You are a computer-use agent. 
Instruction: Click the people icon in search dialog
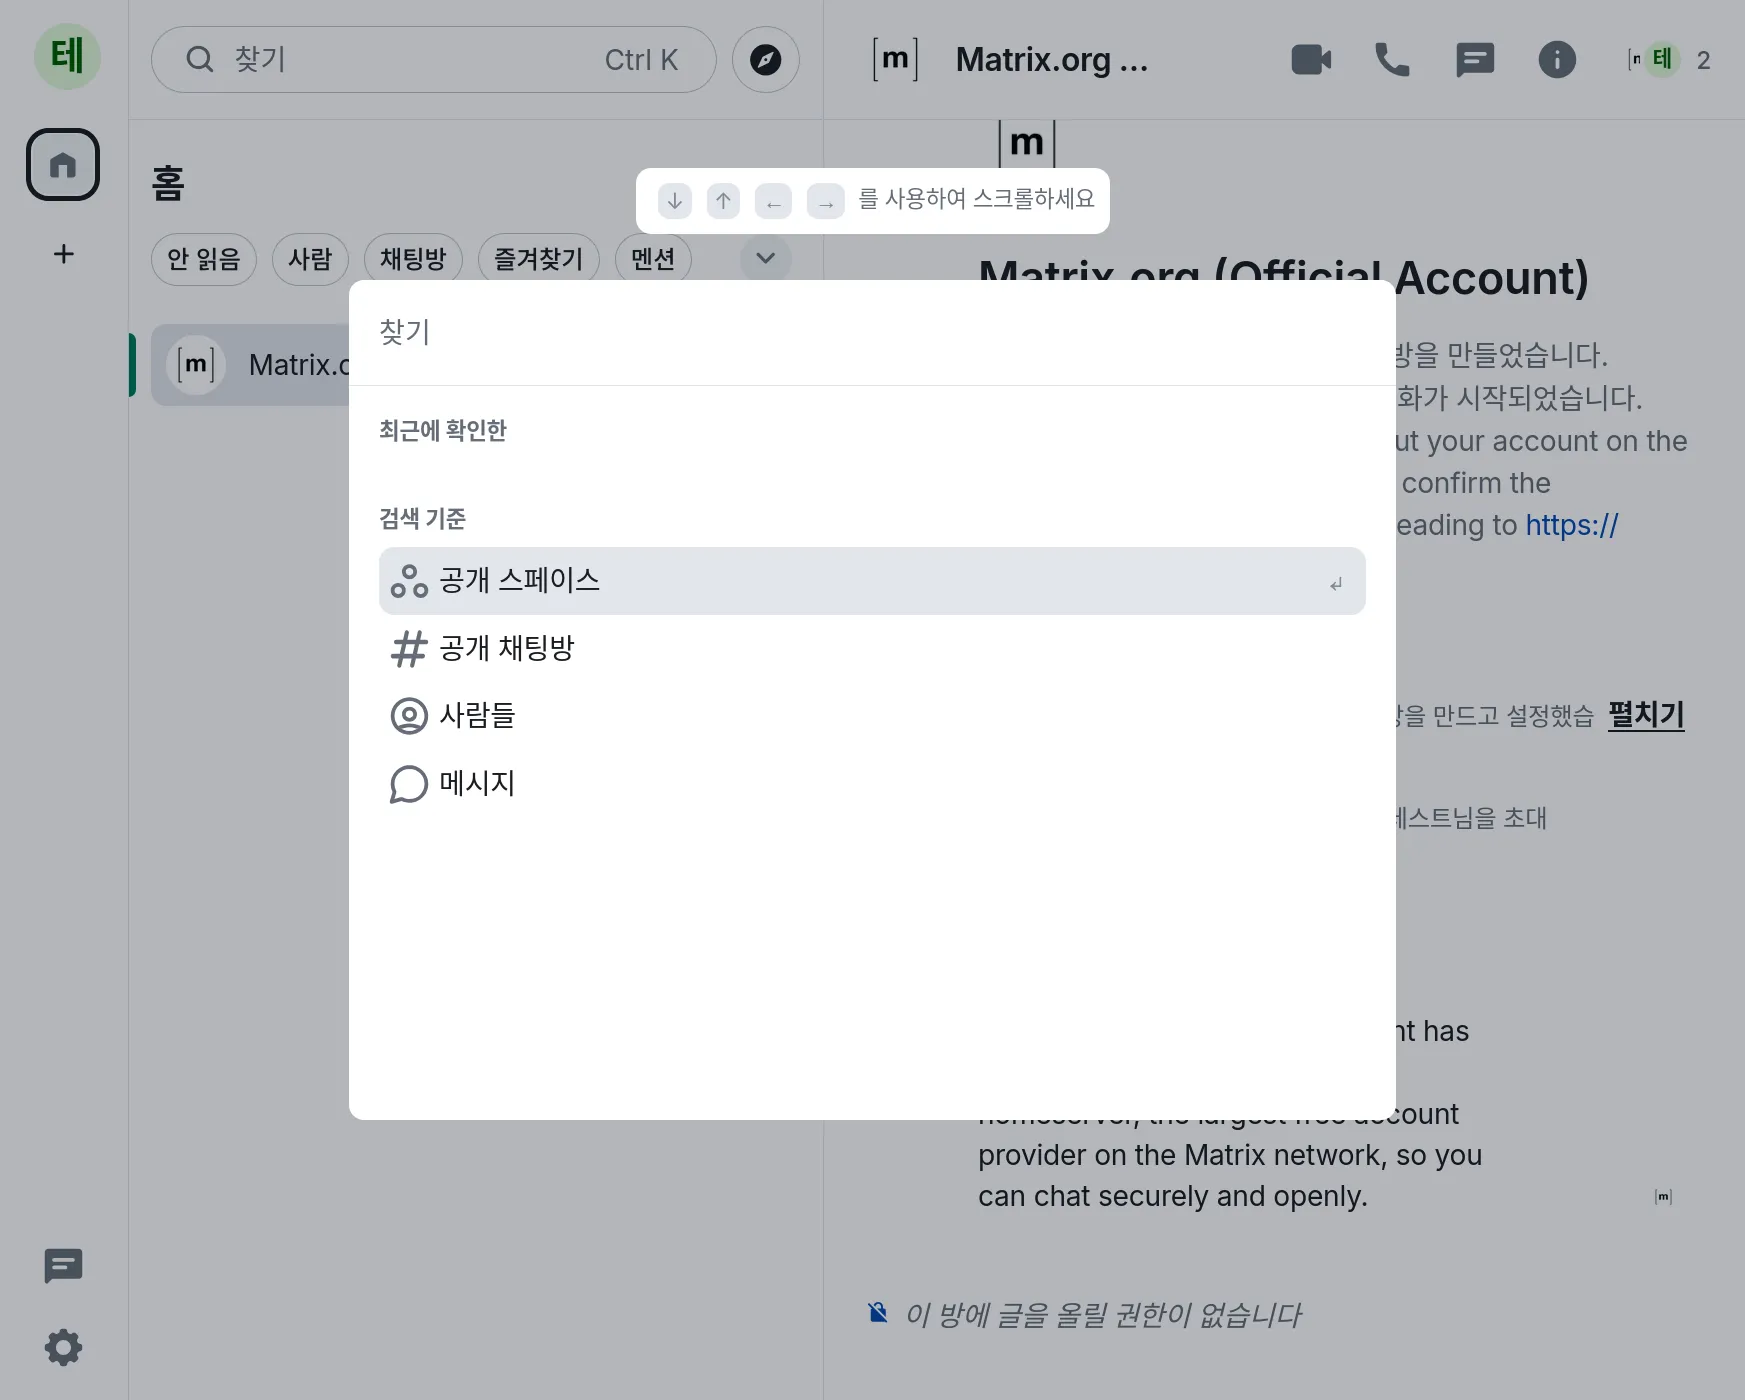click(x=409, y=716)
